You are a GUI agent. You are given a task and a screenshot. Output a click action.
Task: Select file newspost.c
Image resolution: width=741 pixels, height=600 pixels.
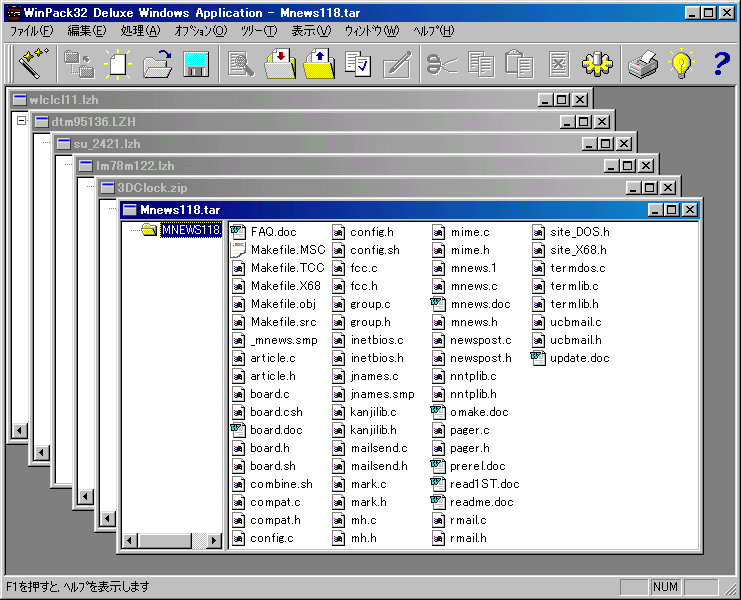pos(472,340)
